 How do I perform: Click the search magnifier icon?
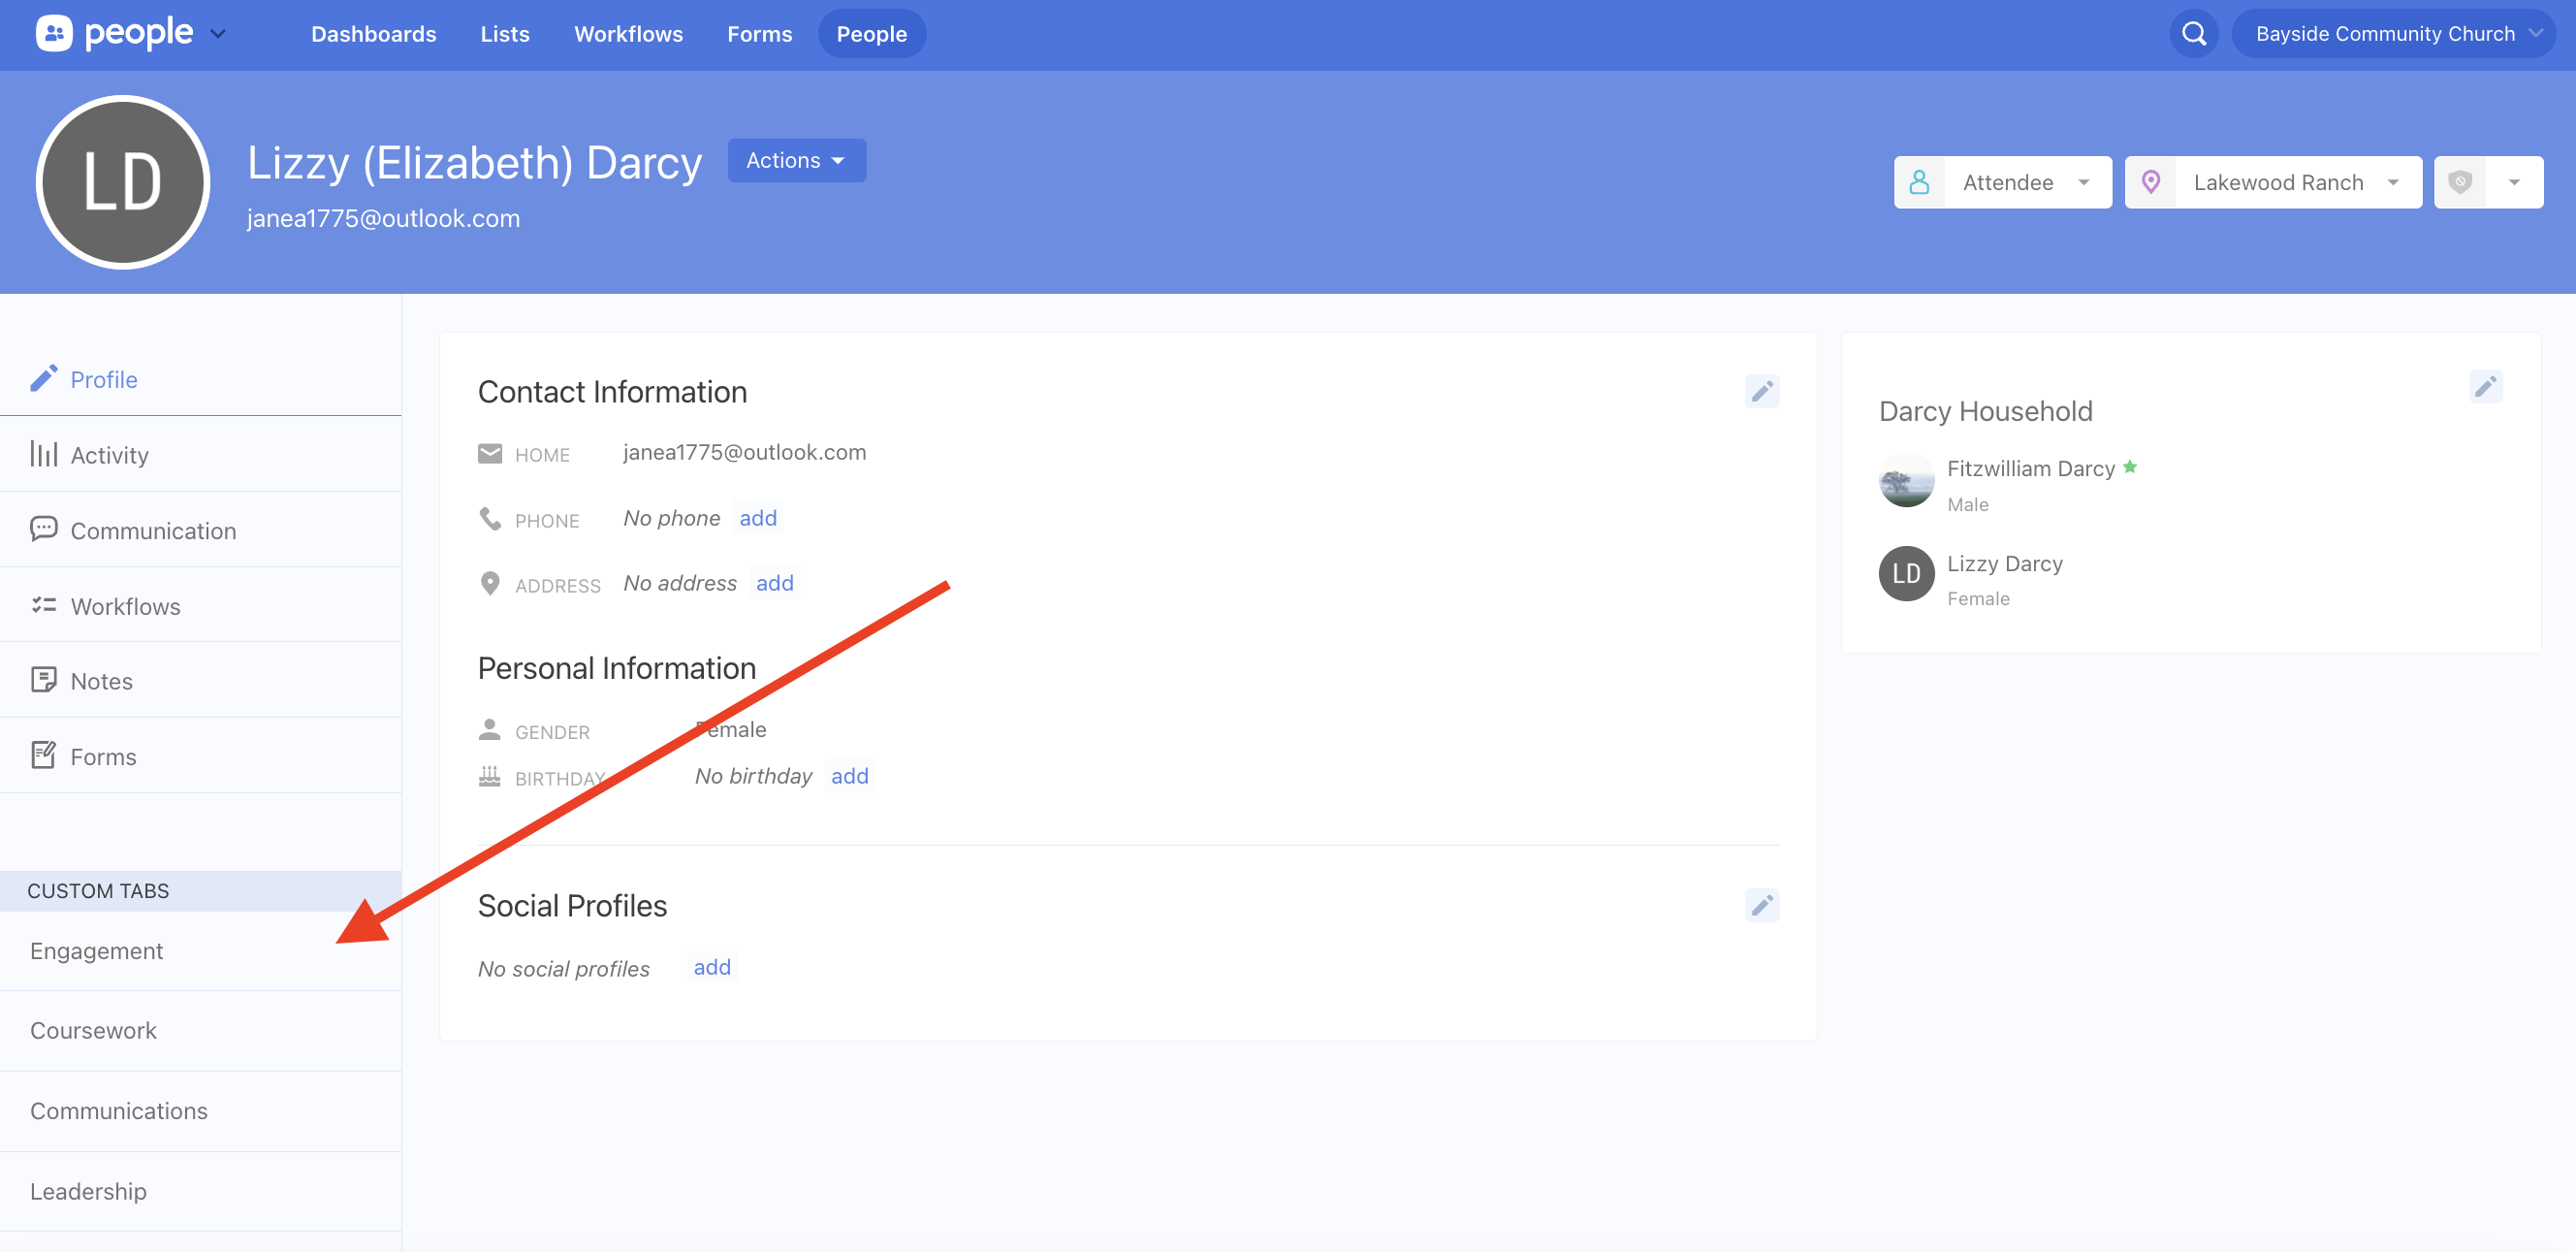pyautogui.click(x=2193, y=34)
